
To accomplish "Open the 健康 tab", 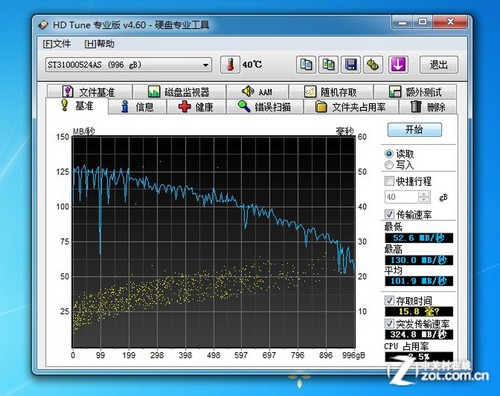I will pos(196,107).
